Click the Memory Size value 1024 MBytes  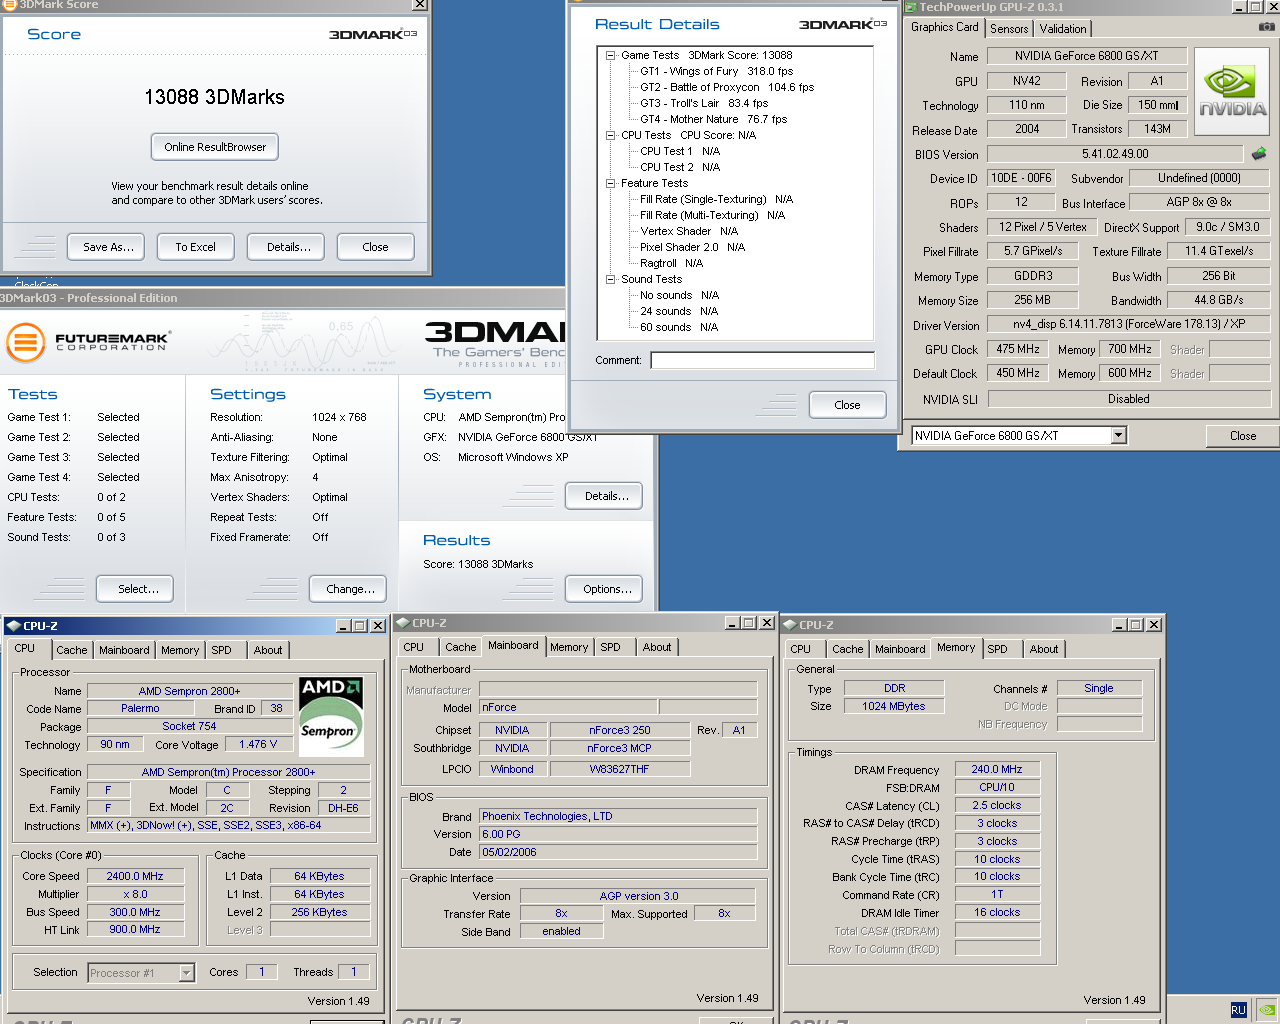pos(894,706)
